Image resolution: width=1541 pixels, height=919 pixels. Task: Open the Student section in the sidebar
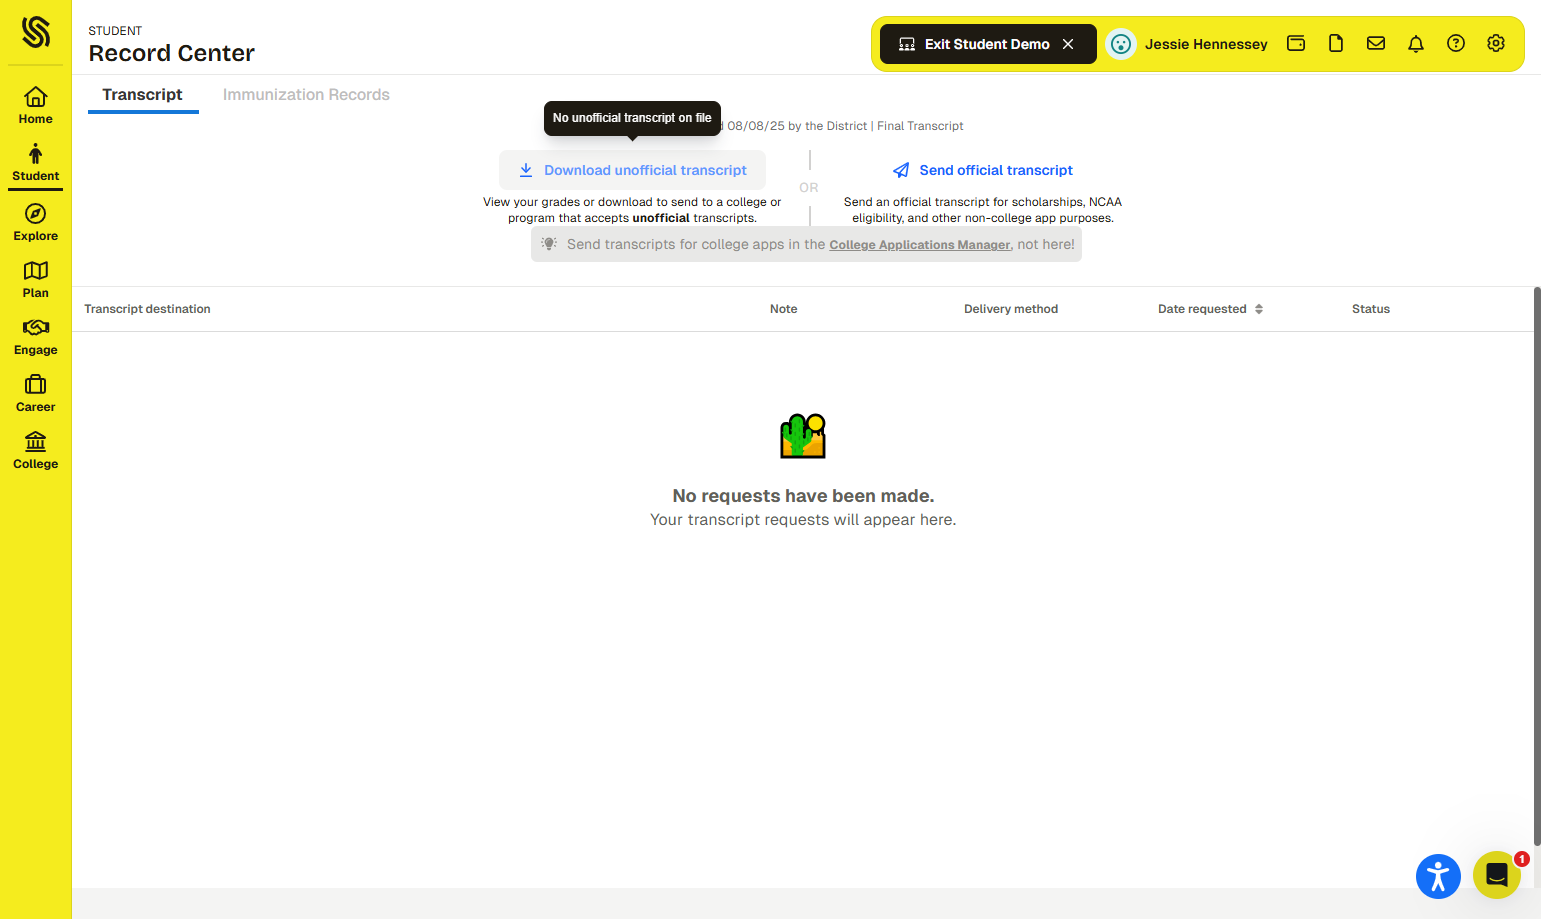[36, 162]
